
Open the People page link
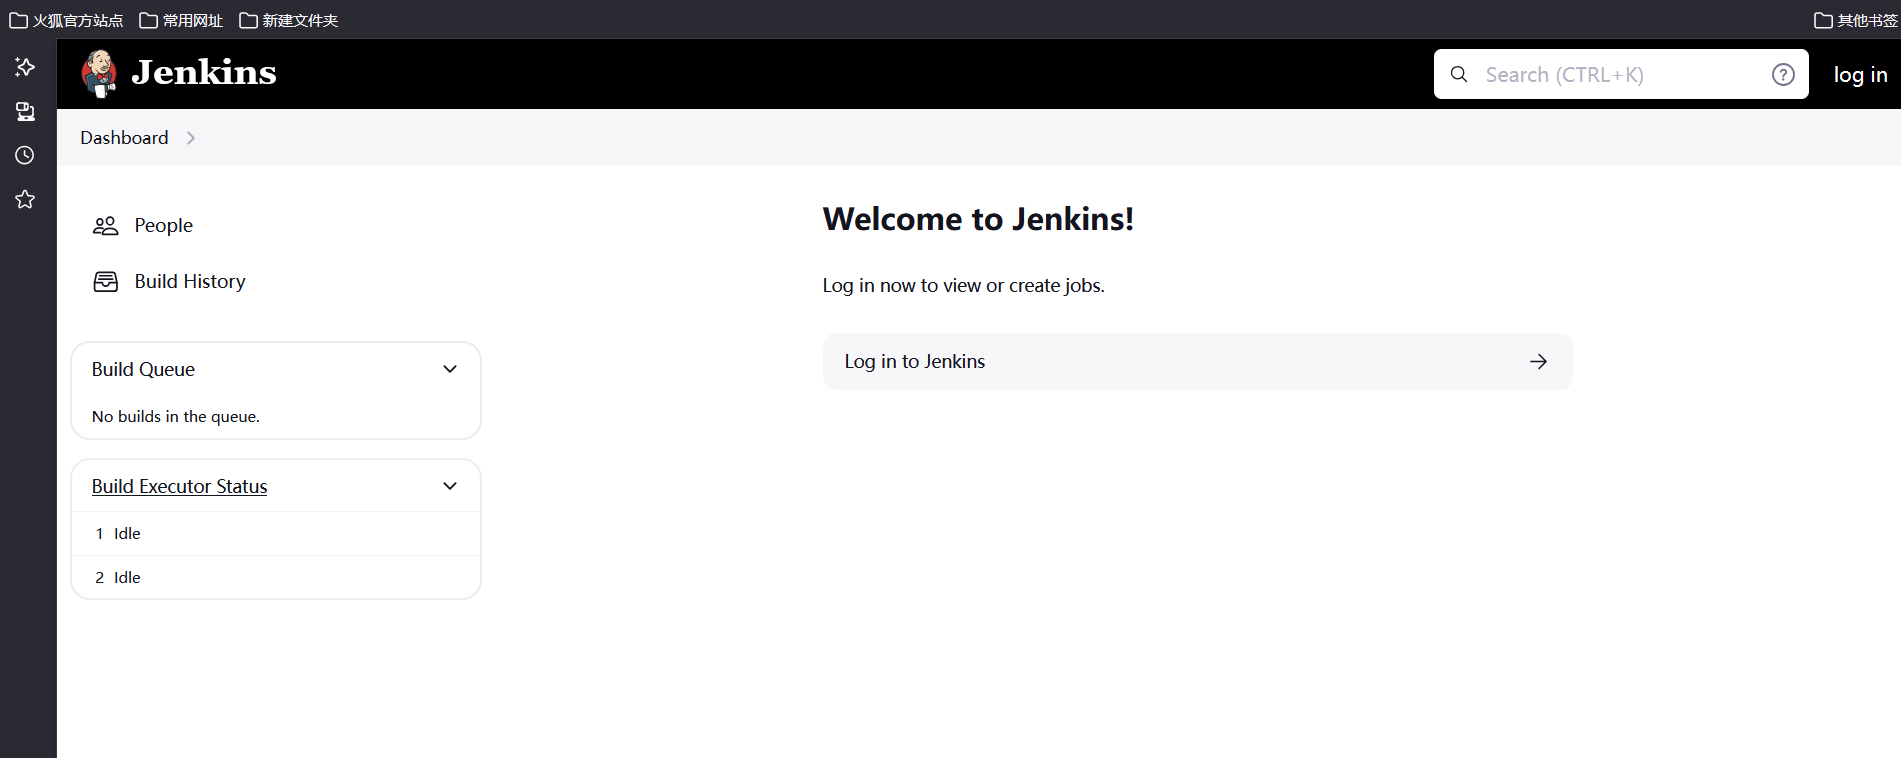tap(163, 226)
